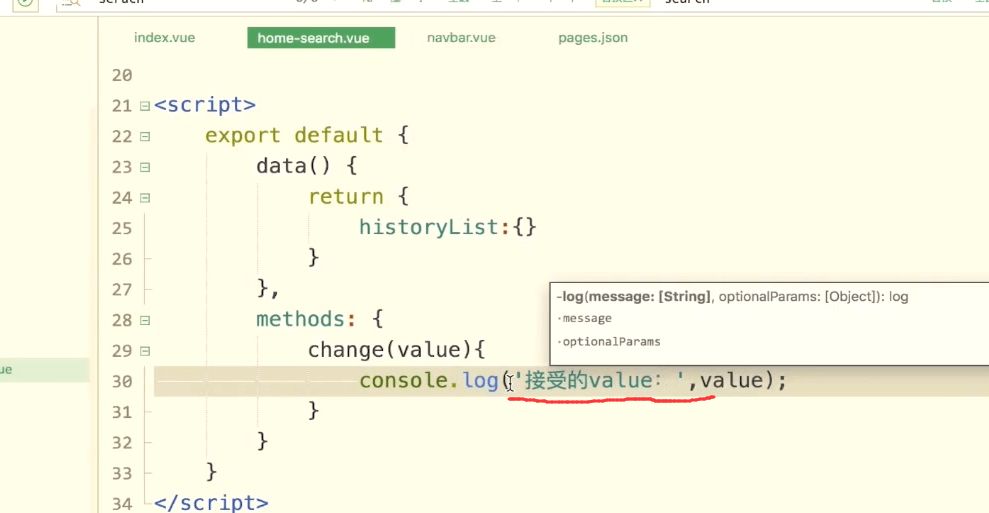
Task: Click the log method name on line 30
Action: click(481, 380)
